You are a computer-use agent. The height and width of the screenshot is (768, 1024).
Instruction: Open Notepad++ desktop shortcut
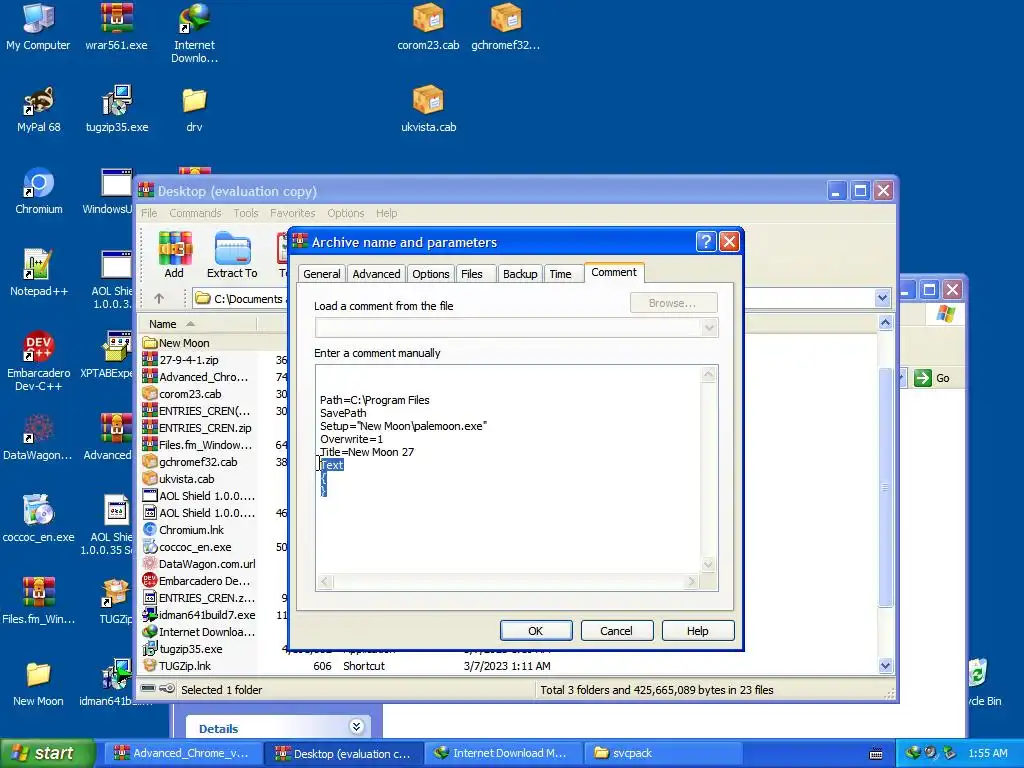click(x=39, y=273)
